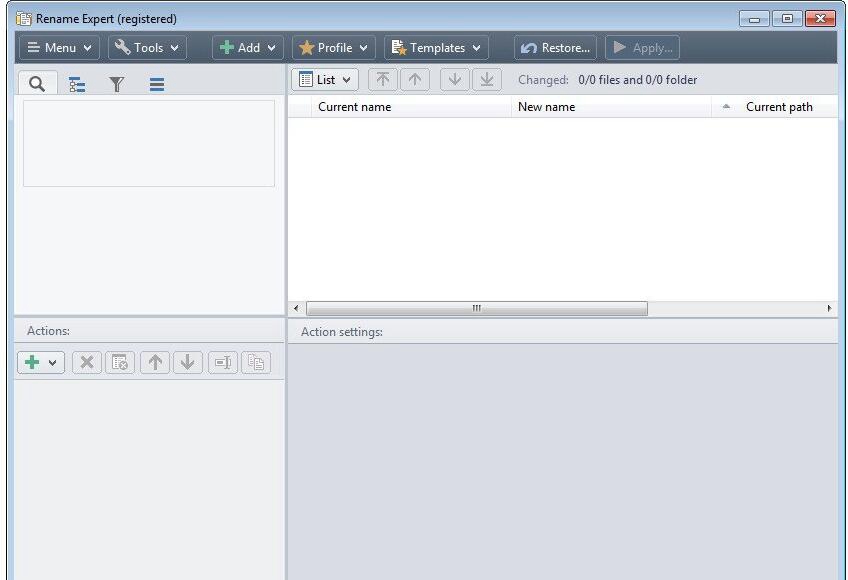Sort by New name column header
This screenshot has width=848, height=580.
tap(611, 107)
